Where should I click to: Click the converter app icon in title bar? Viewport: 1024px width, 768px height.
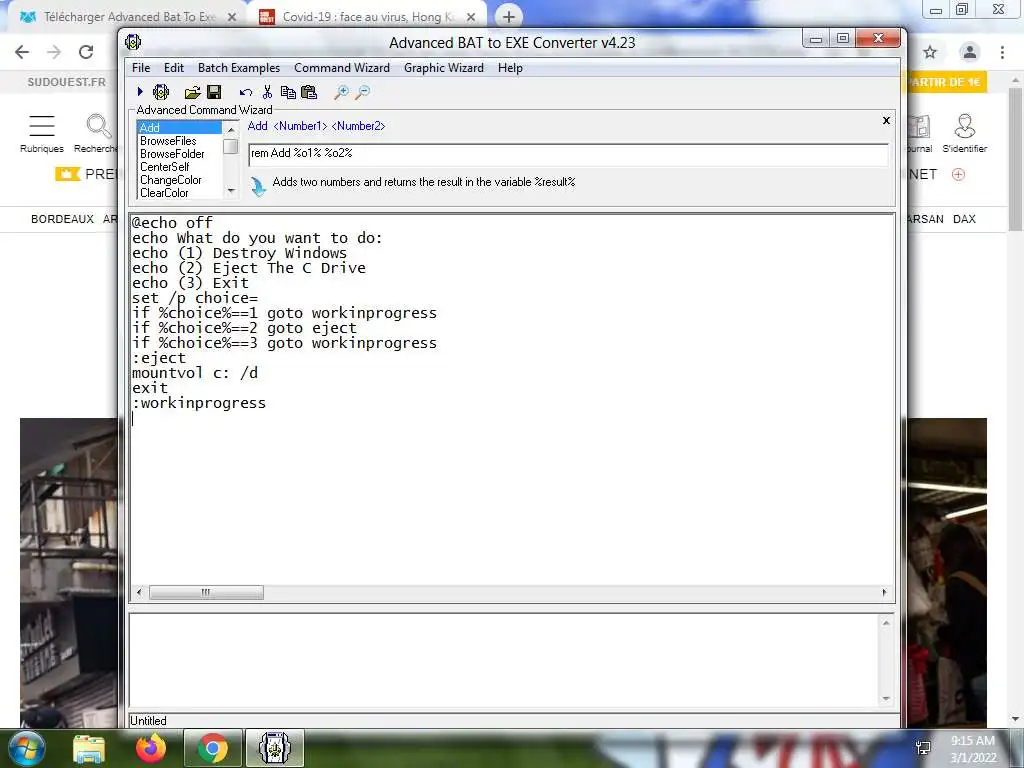(133, 42)
